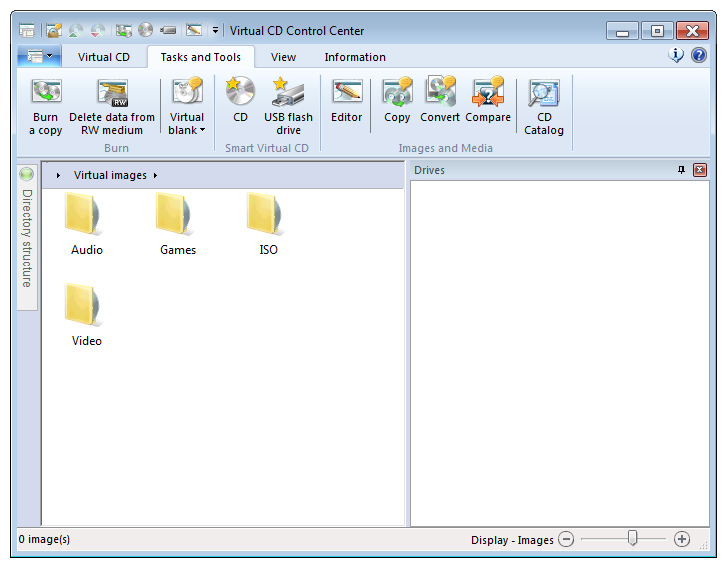Select Delete data from RW medium
This screenshot has height=570, width=727.
(x=112, y=107)
